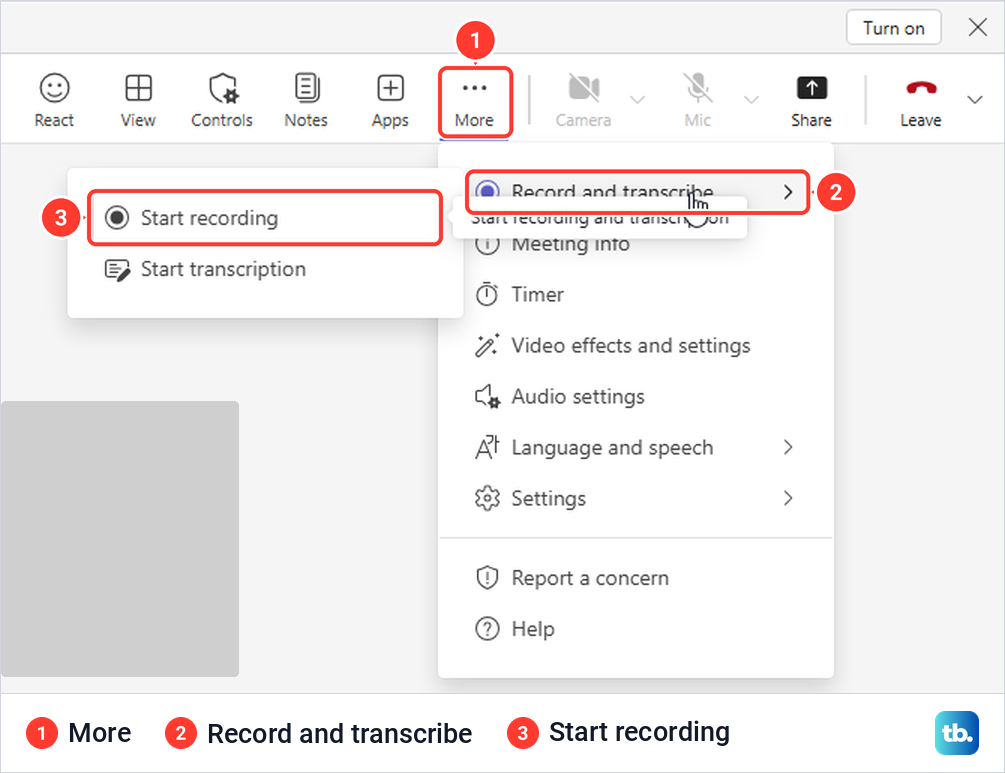Viewport: 1005px width, 773px height.
Task: Unmute the Mic
Action: tap(697, 100)
